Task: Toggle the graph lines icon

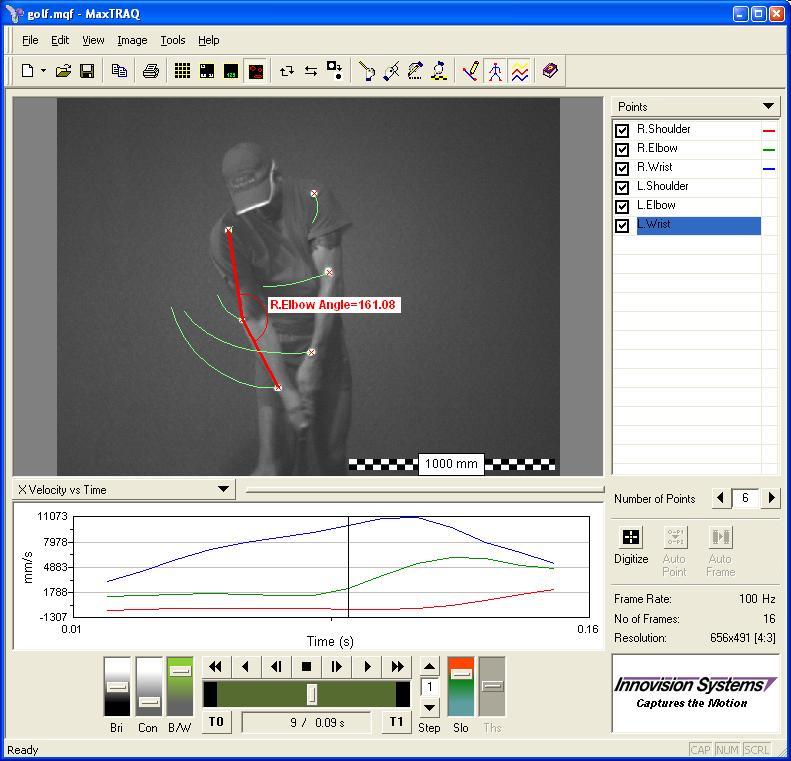Action: (x=520, y=71)
